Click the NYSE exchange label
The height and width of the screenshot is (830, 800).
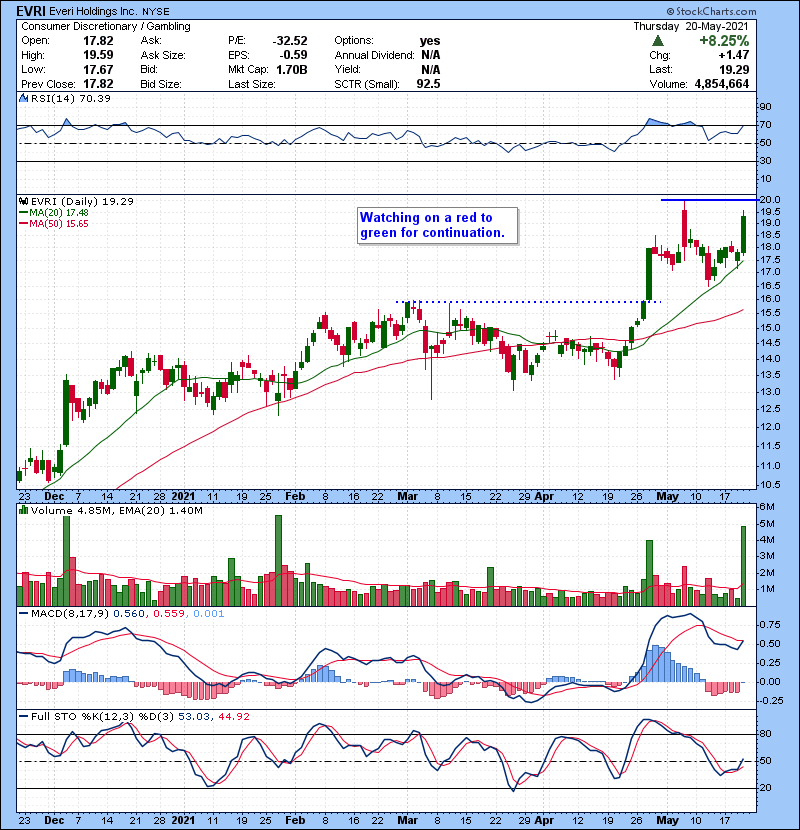pyautogui.click(x=156, y=12)
